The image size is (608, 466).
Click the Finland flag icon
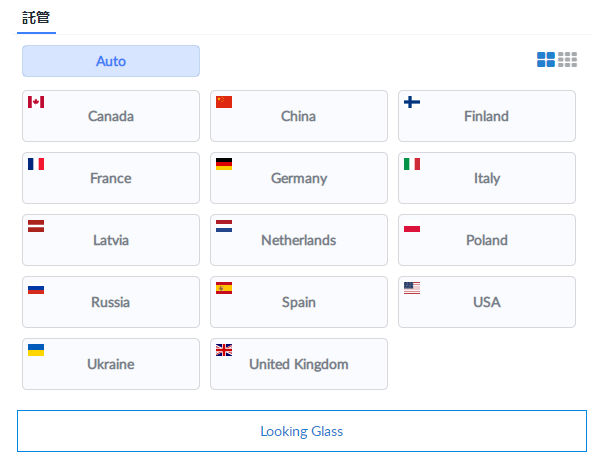(412, 102)
